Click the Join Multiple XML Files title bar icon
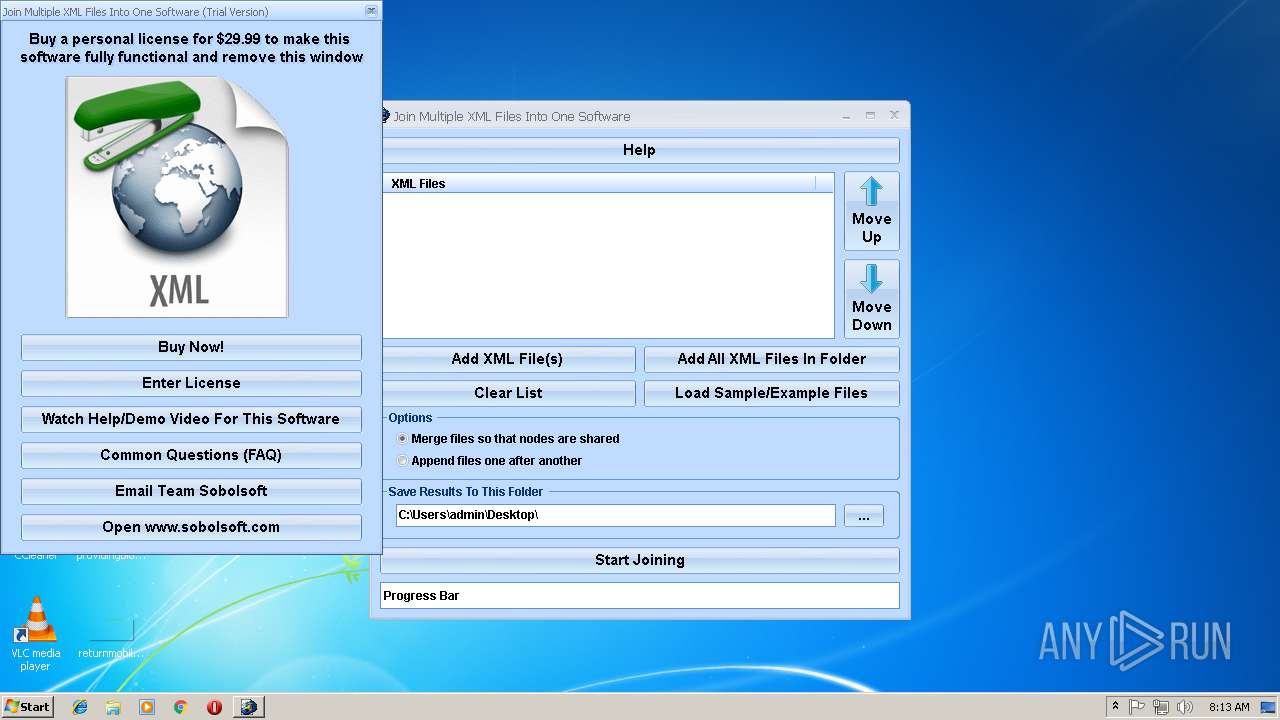Viewport: 1280px width, 720px height. 385,116
